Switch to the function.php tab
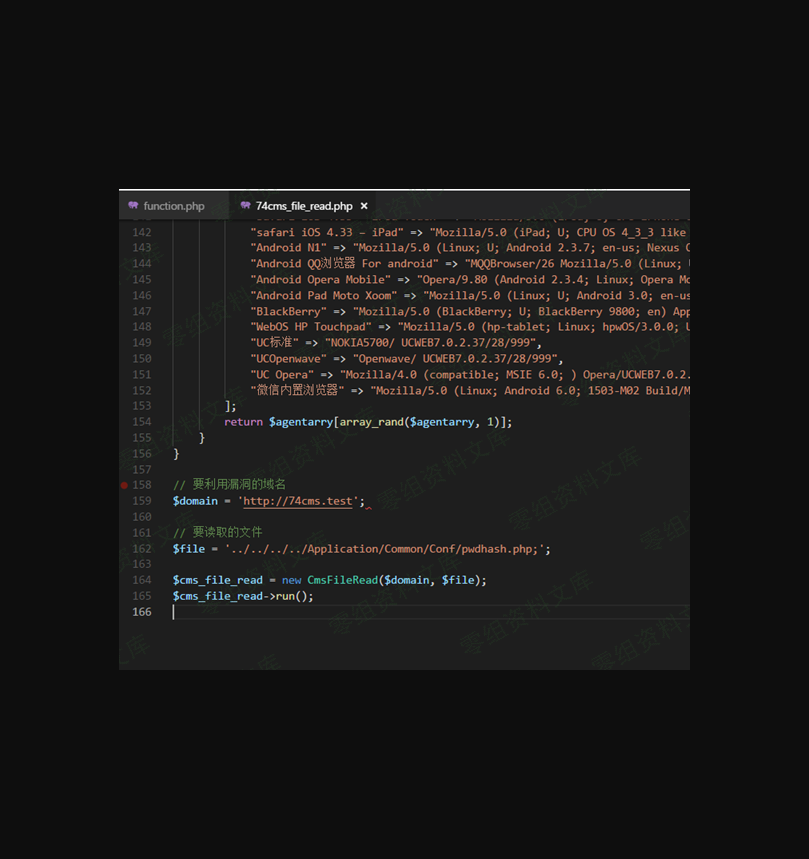The width and height of the screenshot is (809, 859). 173,206
